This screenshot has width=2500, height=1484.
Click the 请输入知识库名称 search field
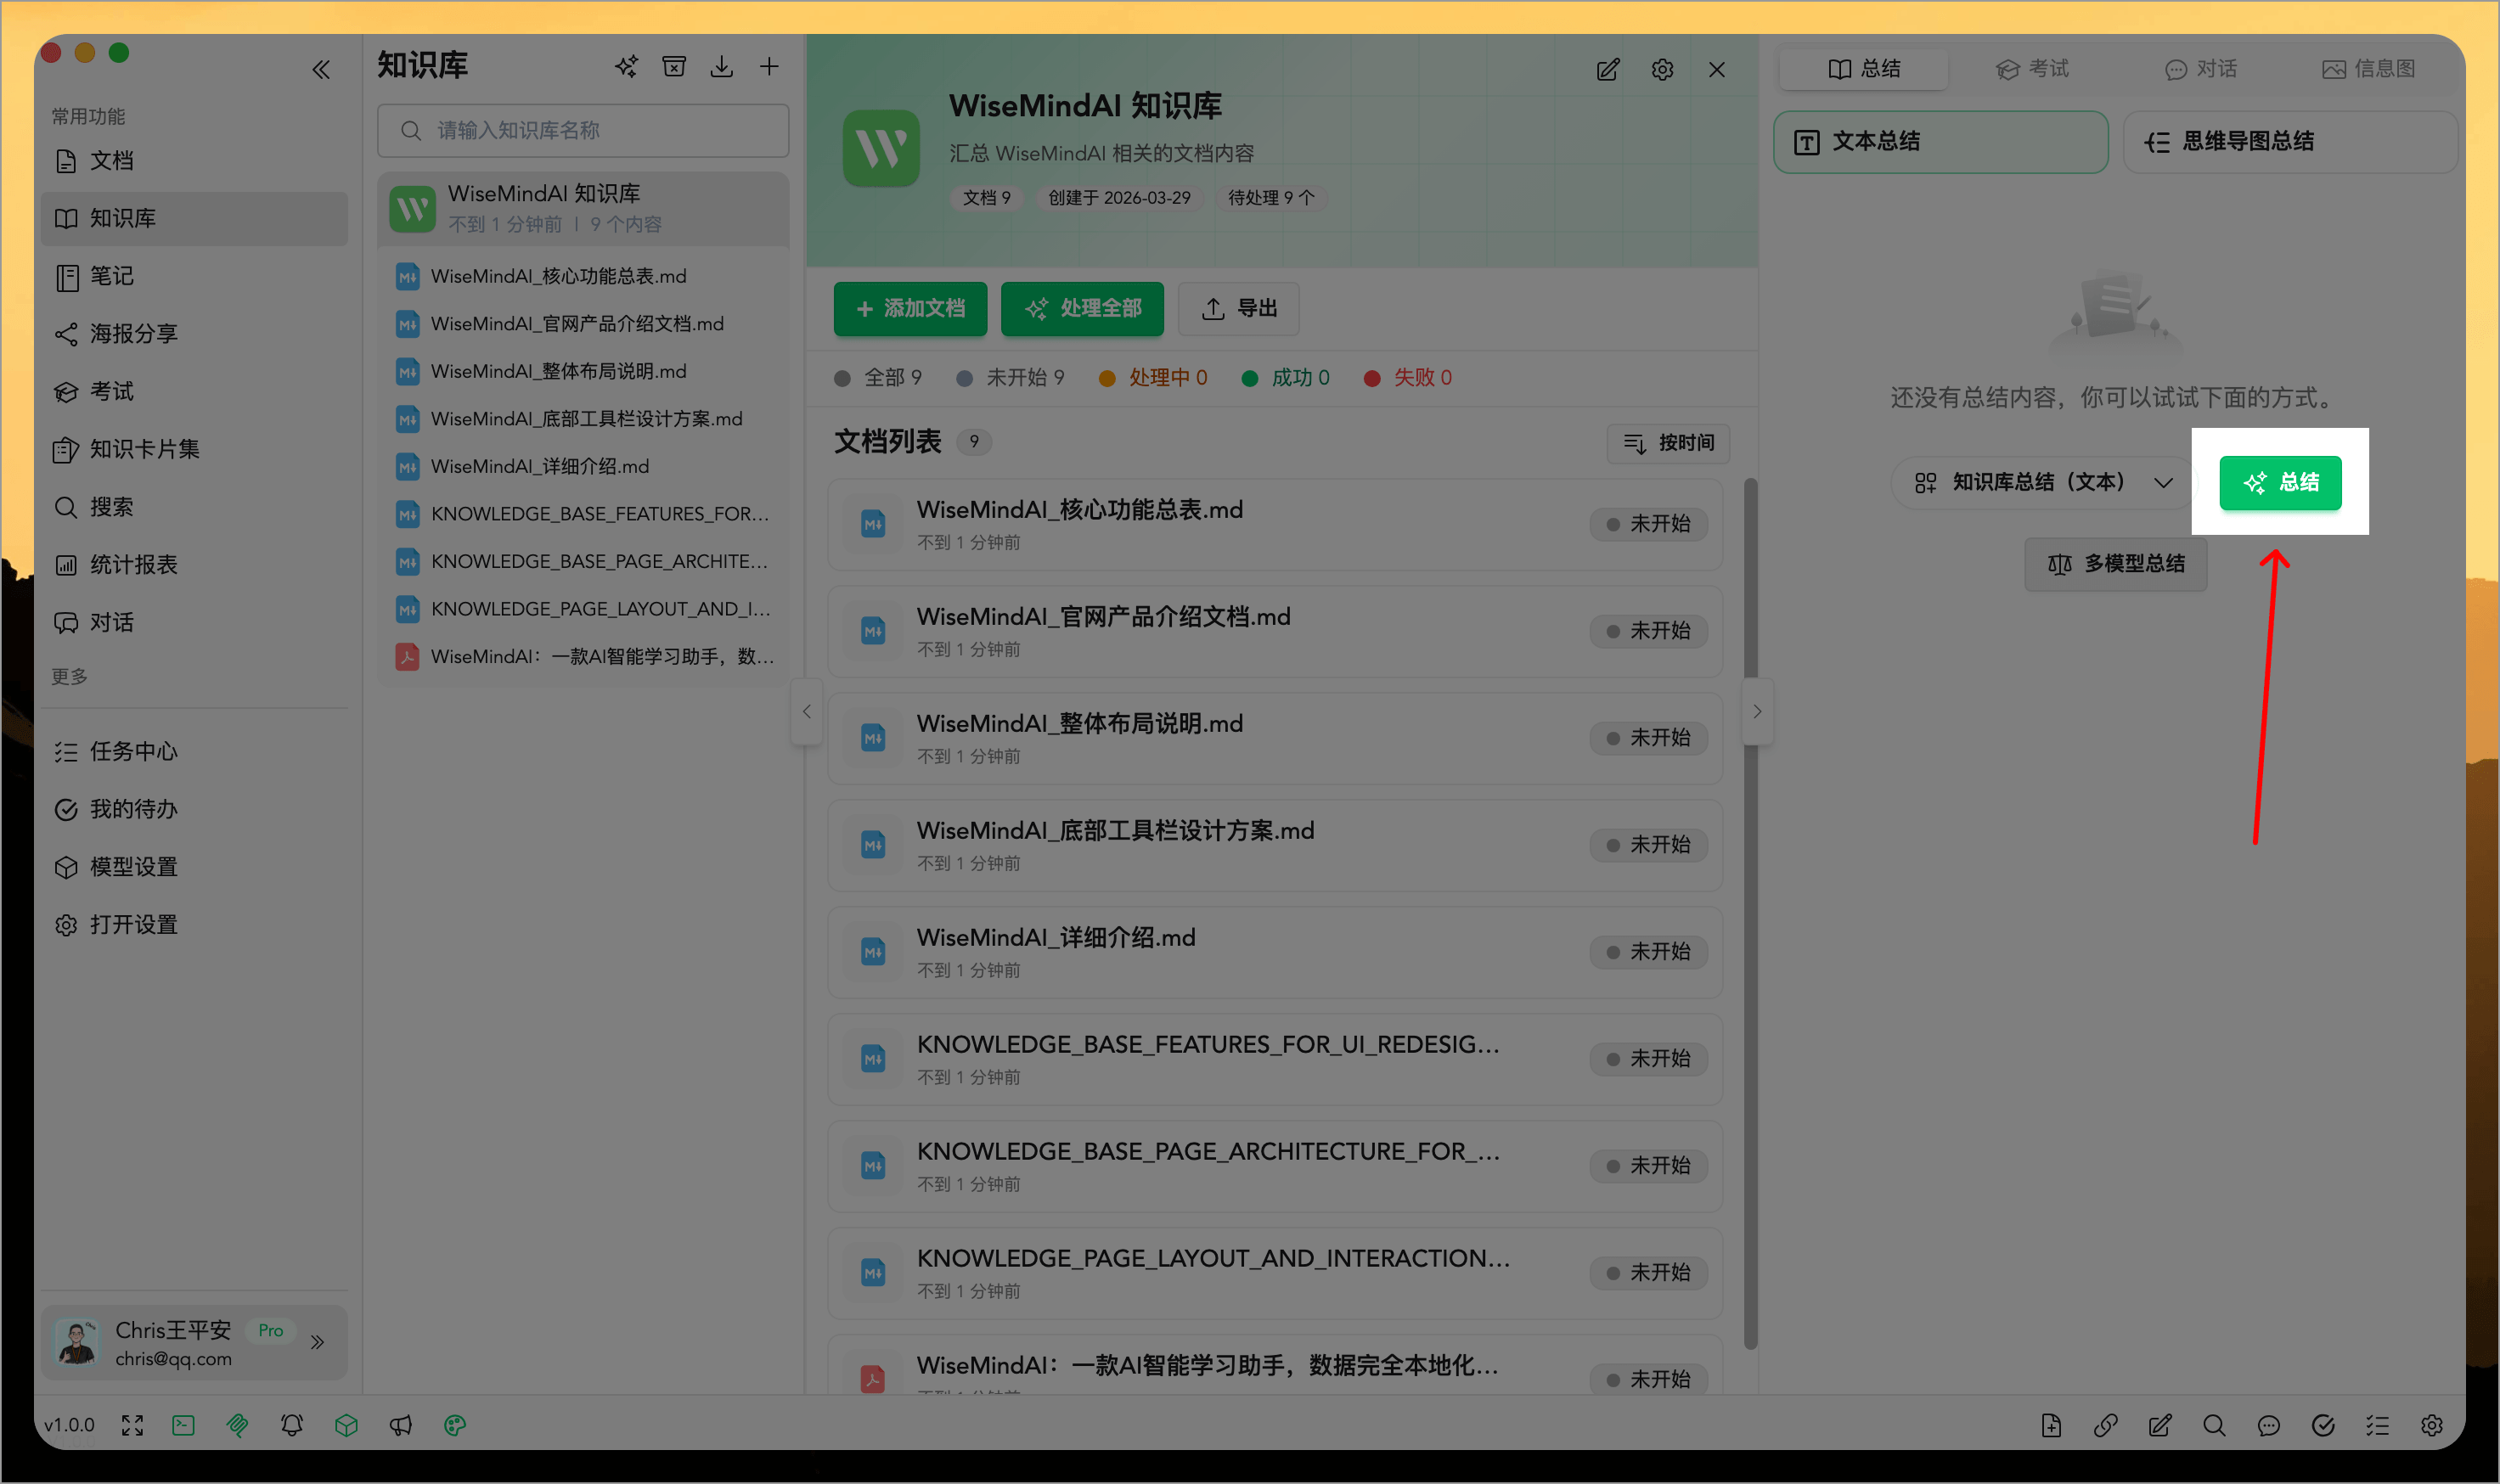(x=583, y=130)
